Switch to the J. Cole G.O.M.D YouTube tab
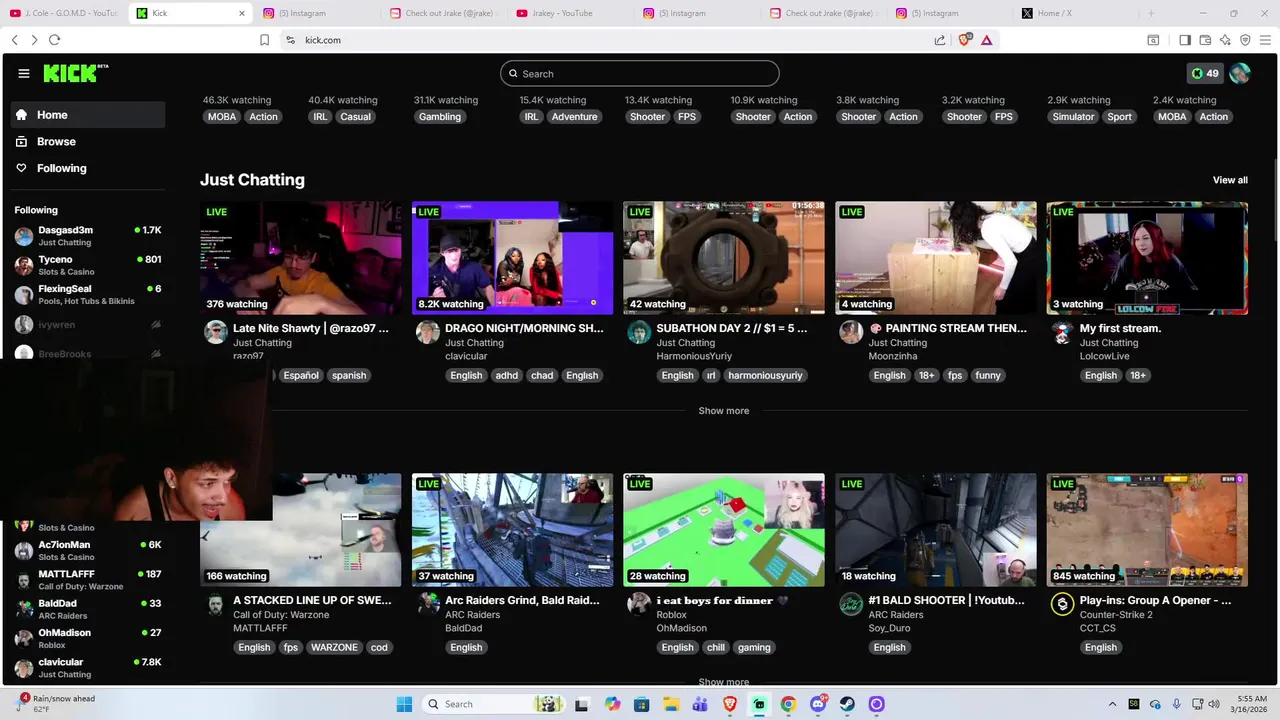The image size is (1280, 720). pyautogui.click(x=62, y=13)
